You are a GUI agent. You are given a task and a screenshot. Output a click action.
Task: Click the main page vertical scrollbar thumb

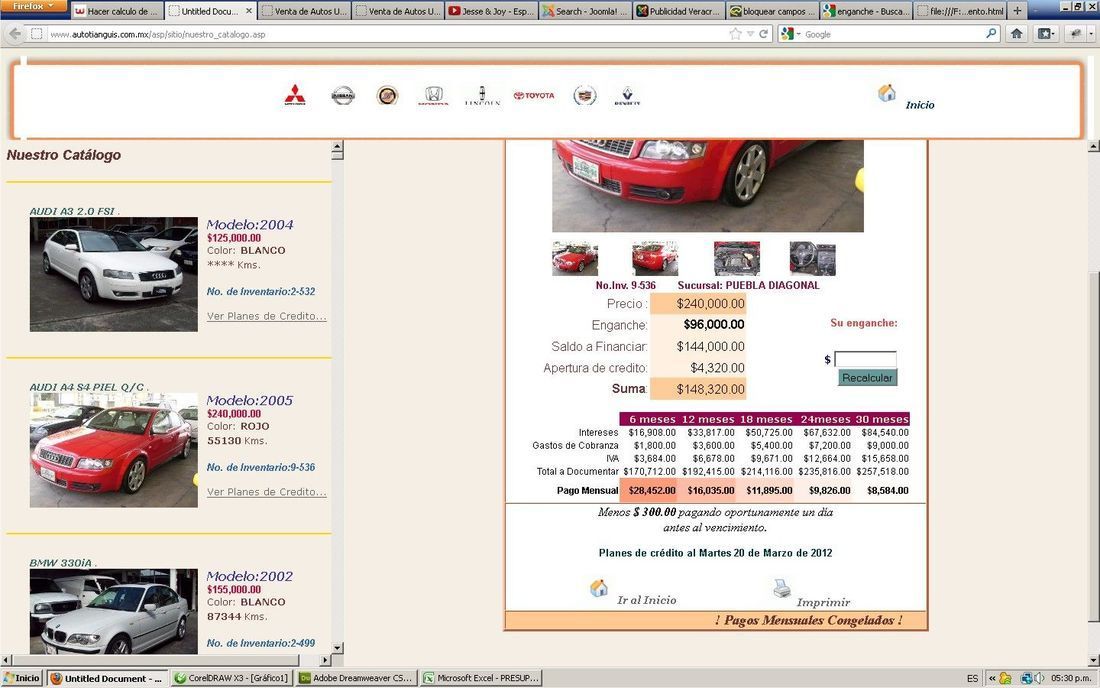coord(1094,445)
